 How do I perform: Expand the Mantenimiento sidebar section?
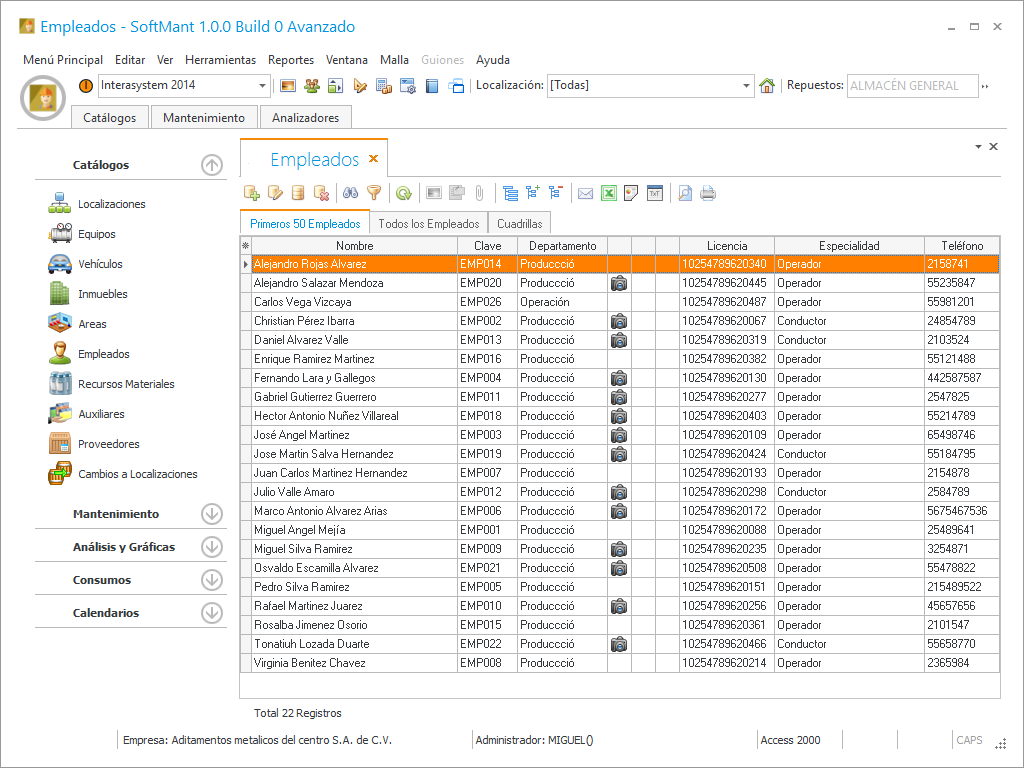tap(211, 514)
